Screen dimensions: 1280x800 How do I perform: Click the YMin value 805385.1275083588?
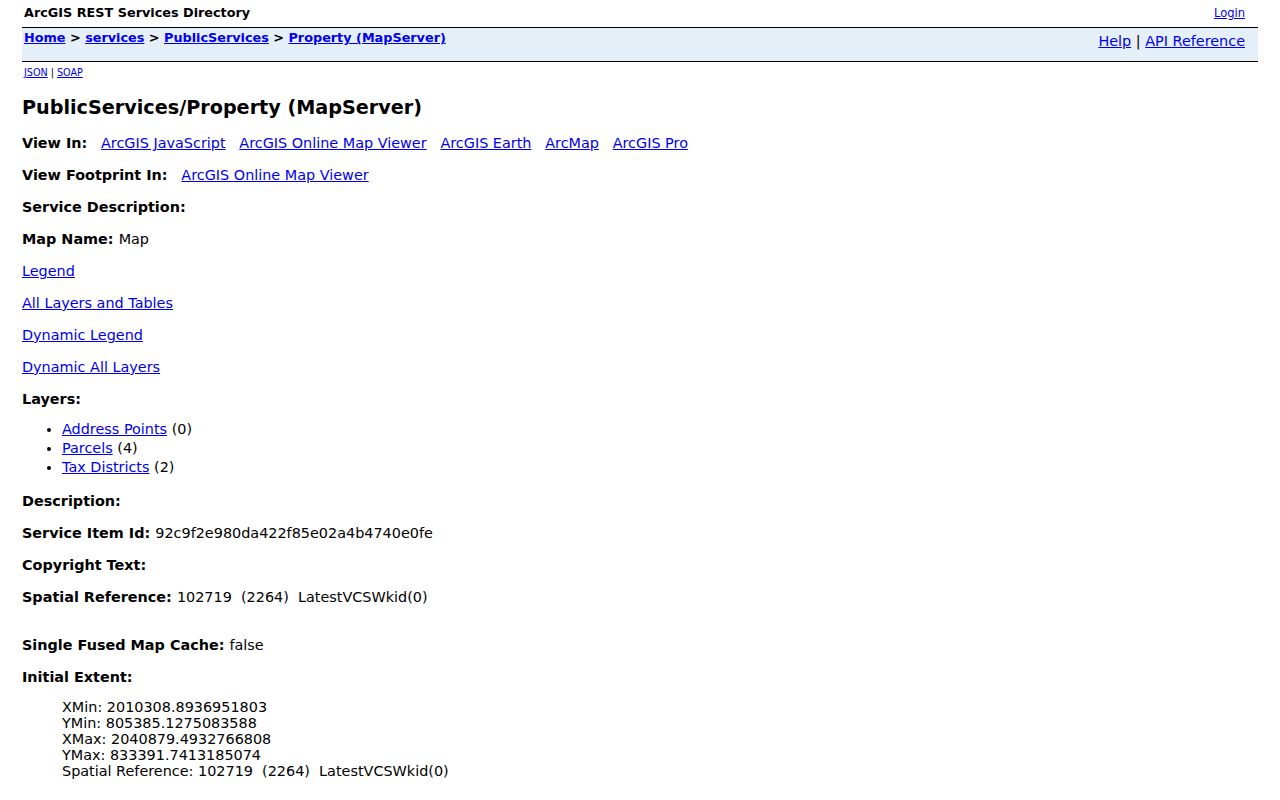[x=182, y=723]
